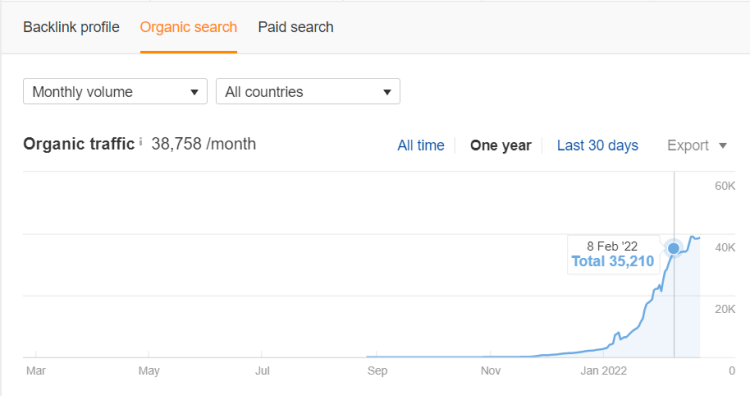Select the One year range
This screenshot has width=750, height=396.
click(501, 145)
